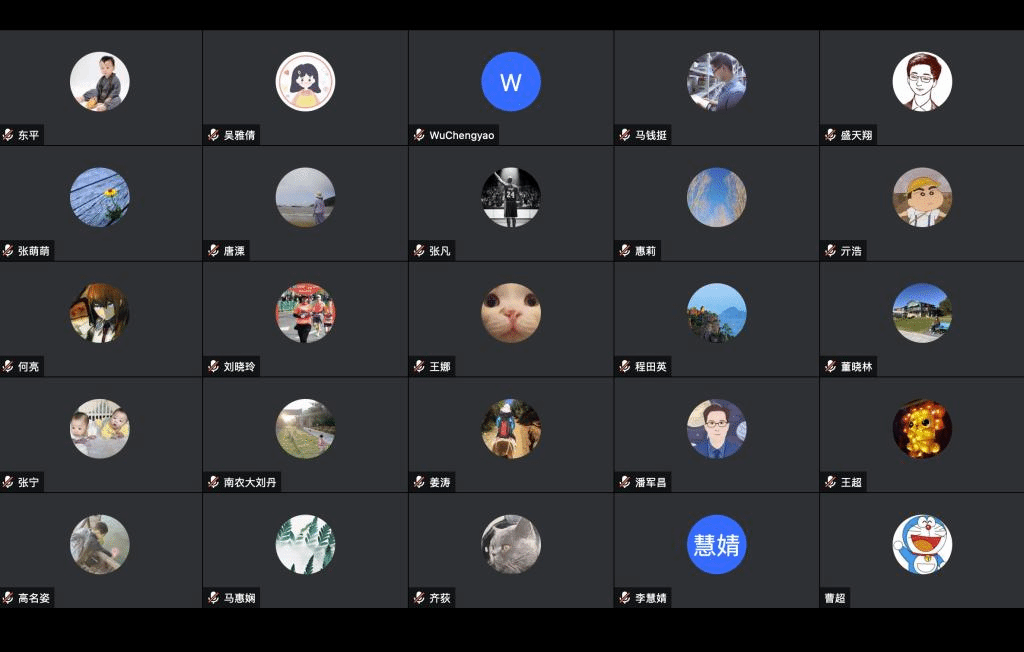Click the muted mic icon for 盛天翔
This screenshot has width=1024, height=652.
click(x=831, y=135)
